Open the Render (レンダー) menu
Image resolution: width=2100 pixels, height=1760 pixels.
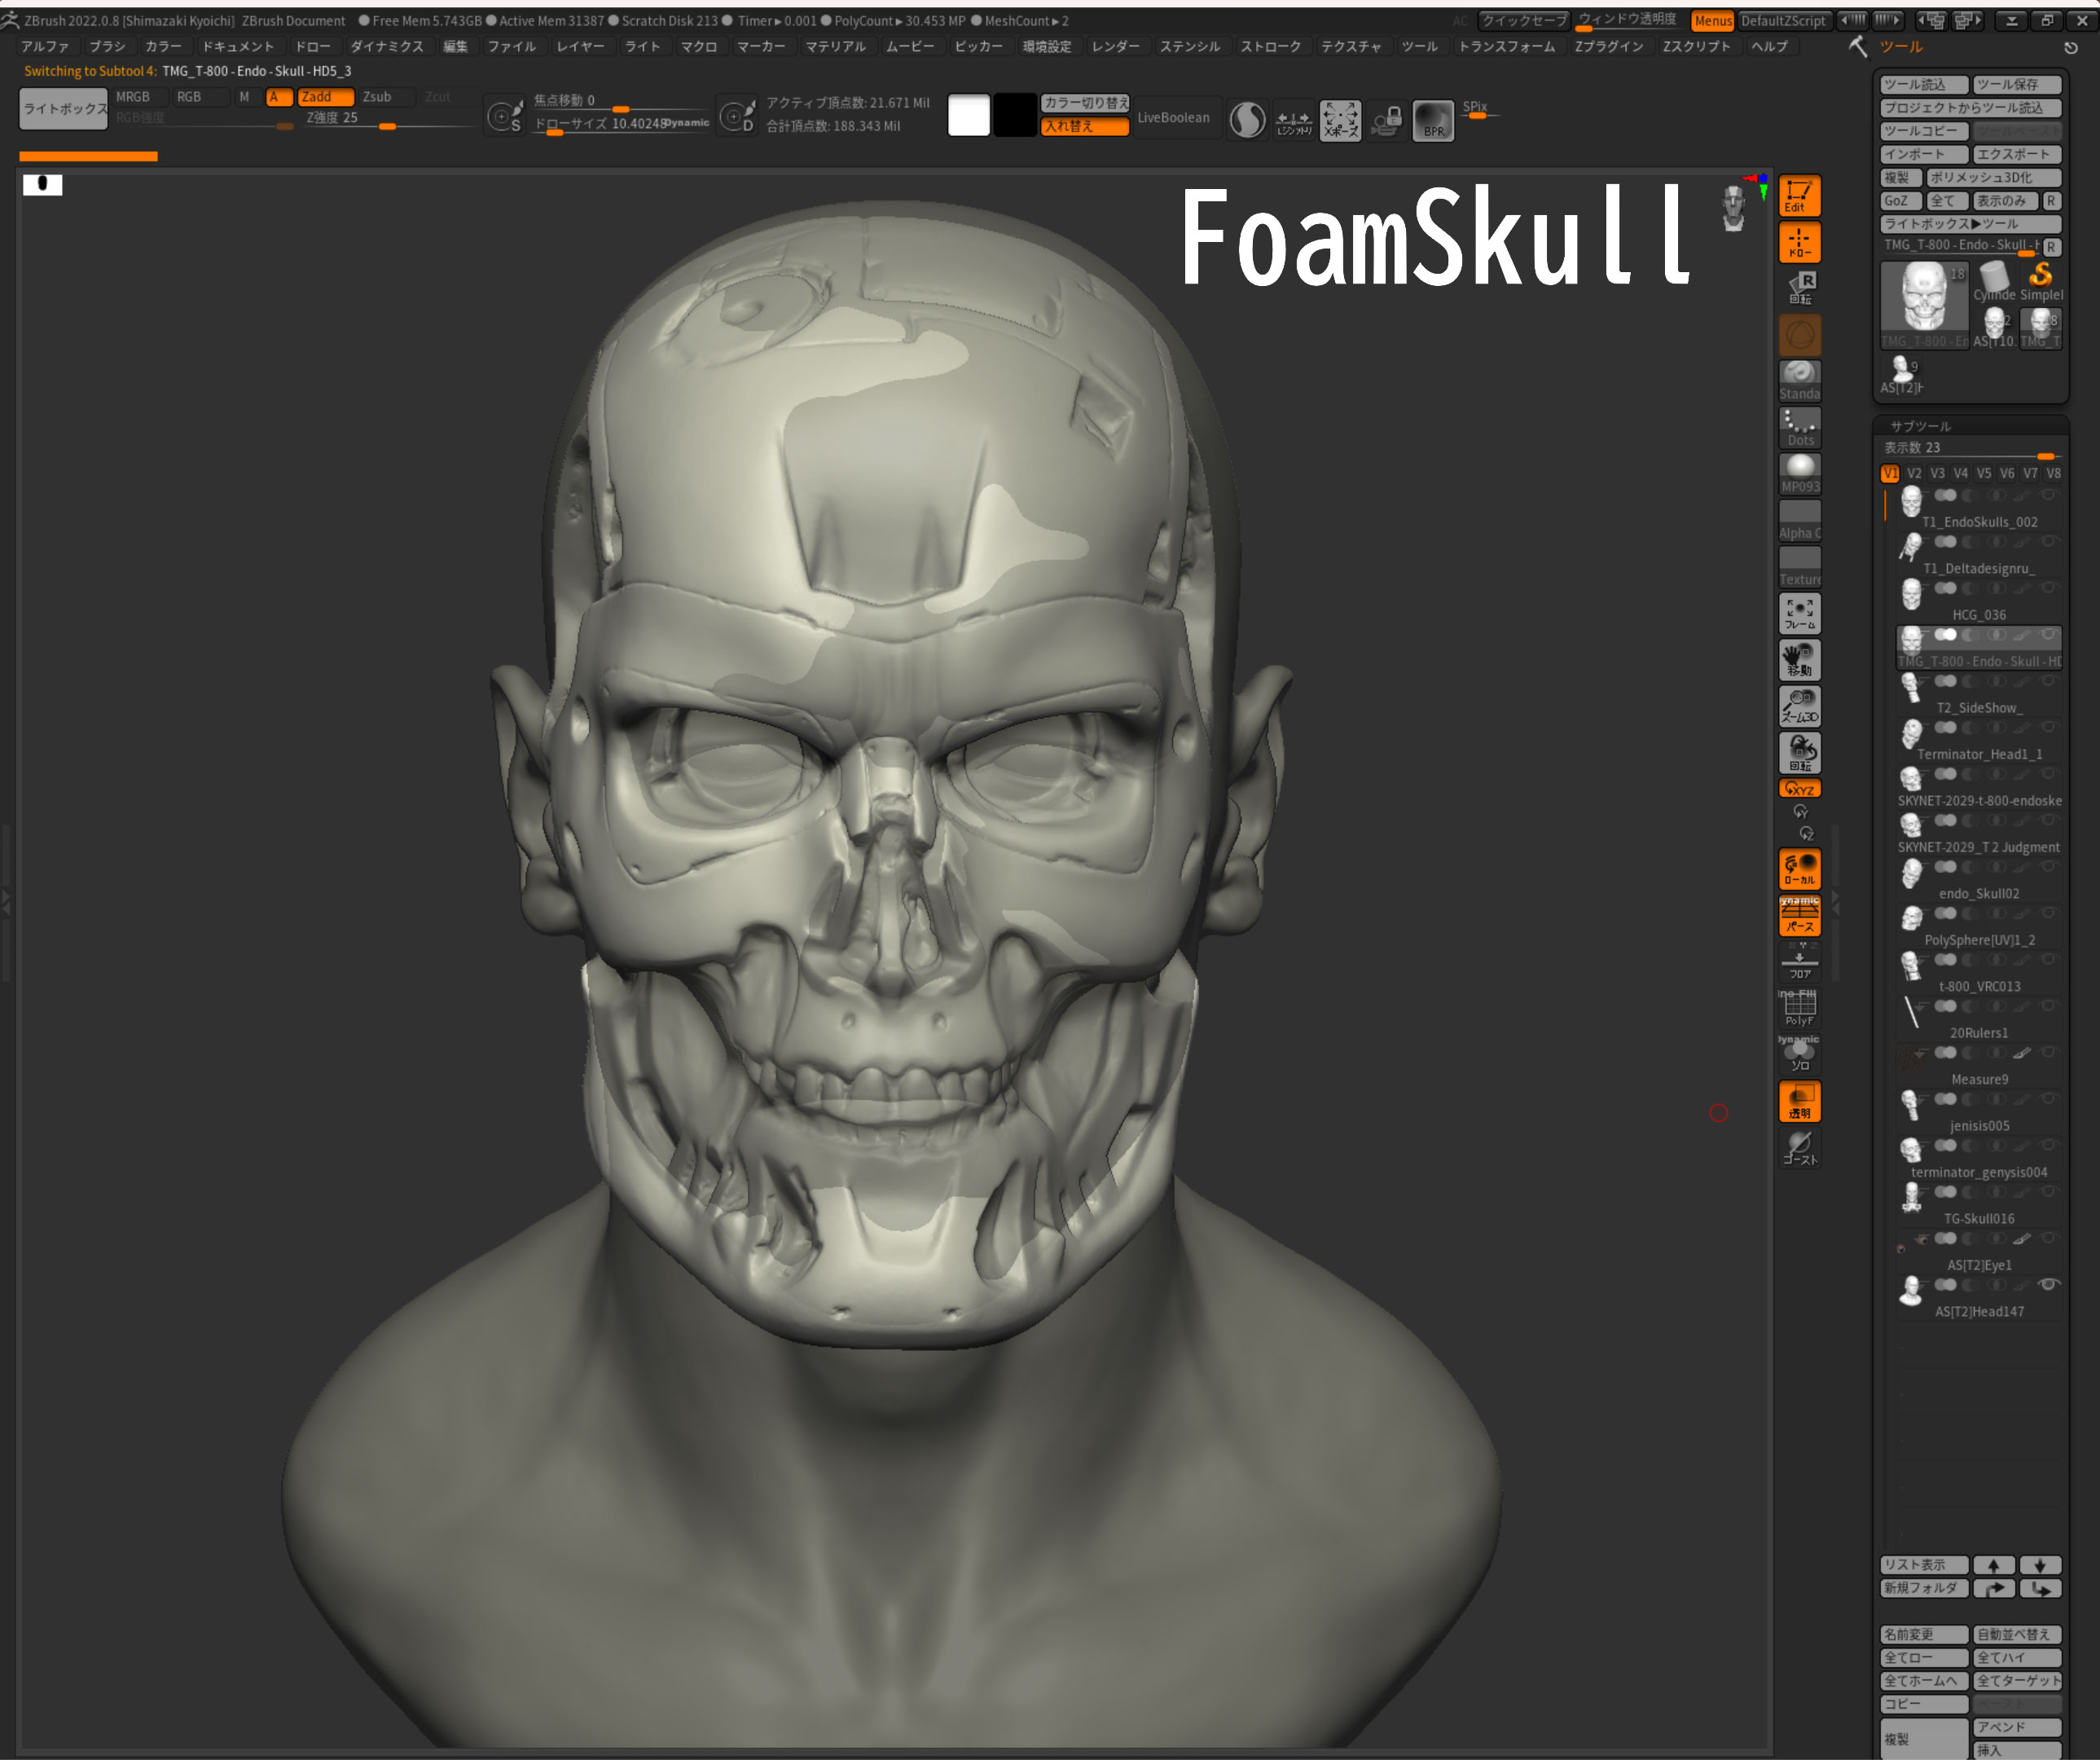click(1115, 47)
